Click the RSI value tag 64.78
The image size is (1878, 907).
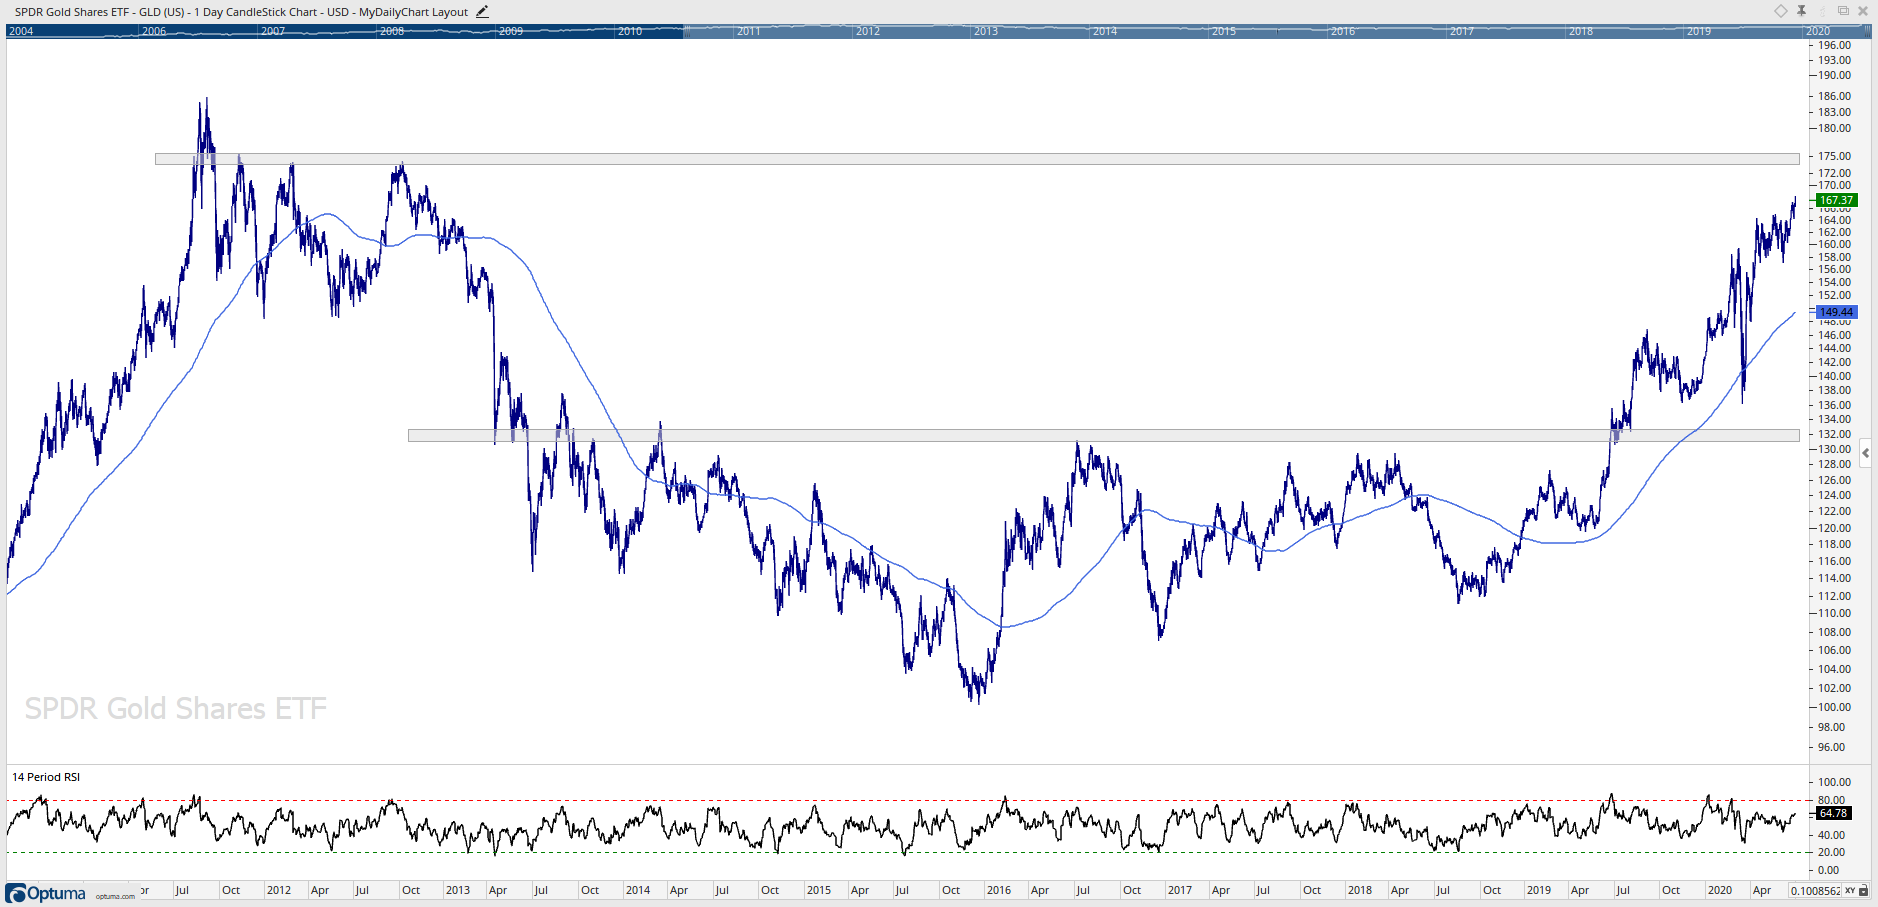[1833, 813]
